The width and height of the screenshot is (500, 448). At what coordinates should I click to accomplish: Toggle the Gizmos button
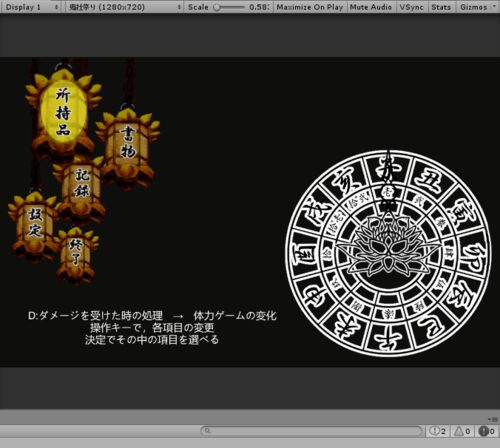[473, 7]
